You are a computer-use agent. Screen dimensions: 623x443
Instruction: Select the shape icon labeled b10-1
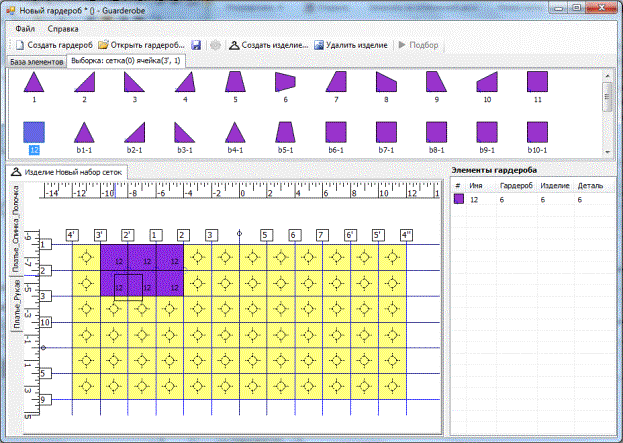point(537,131)
